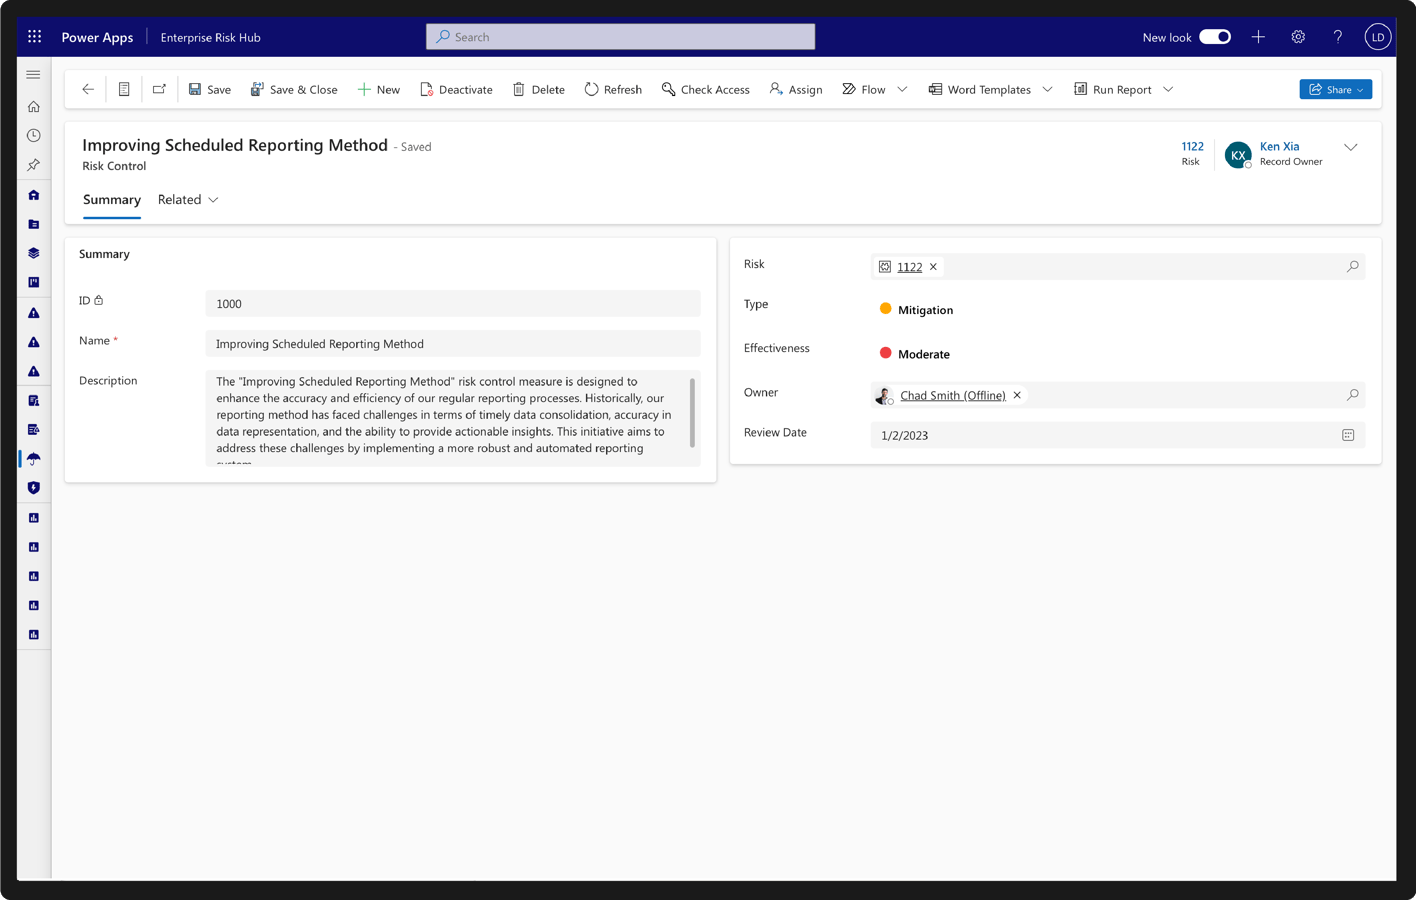Create a New record
The height and width of the screenshot is (900, 1416).
click(x=378, y=89)
